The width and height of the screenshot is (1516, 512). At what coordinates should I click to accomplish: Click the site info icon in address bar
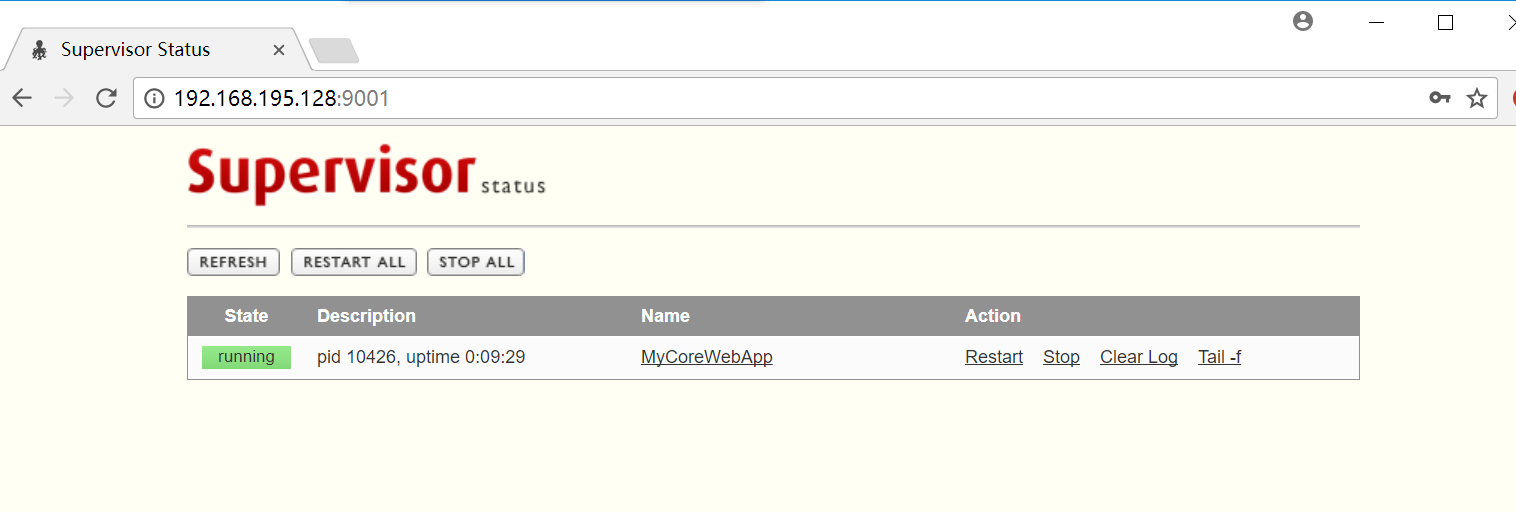pyautogui.click(x=154, y=98)
